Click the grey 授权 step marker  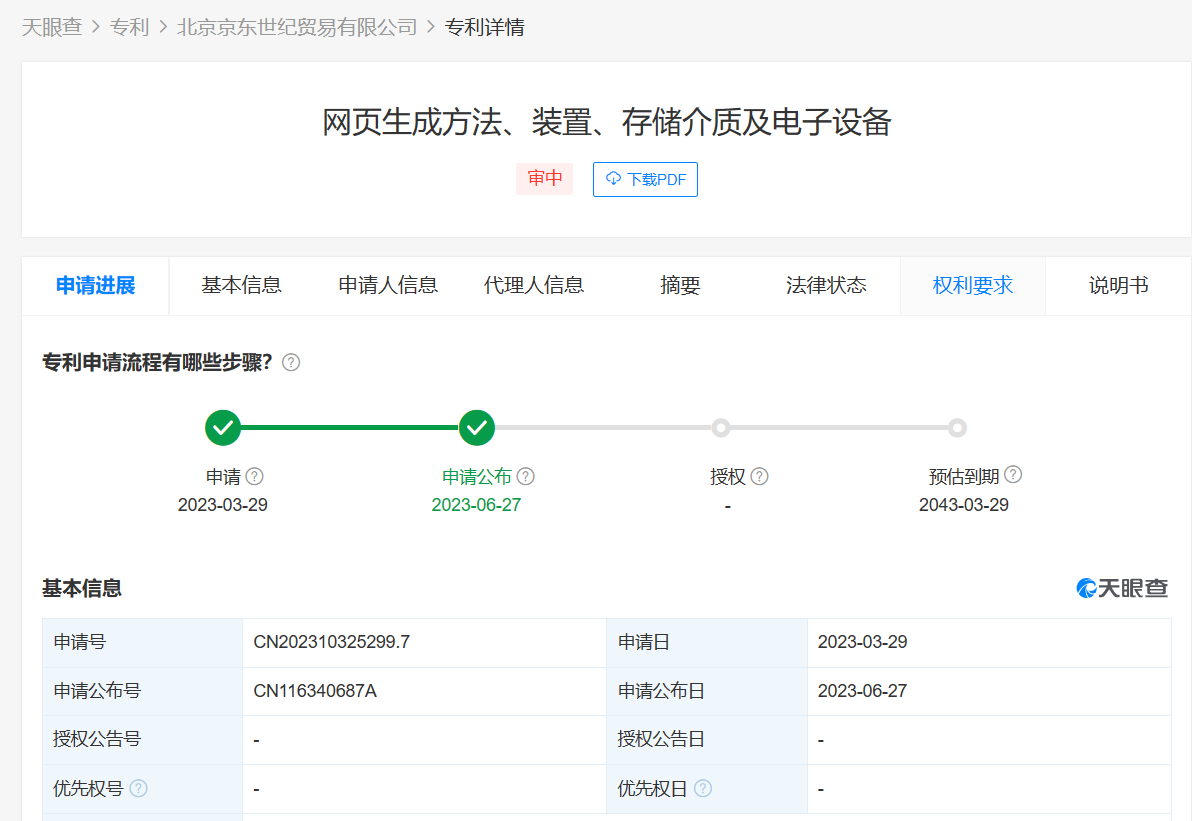tap(721, 428)
